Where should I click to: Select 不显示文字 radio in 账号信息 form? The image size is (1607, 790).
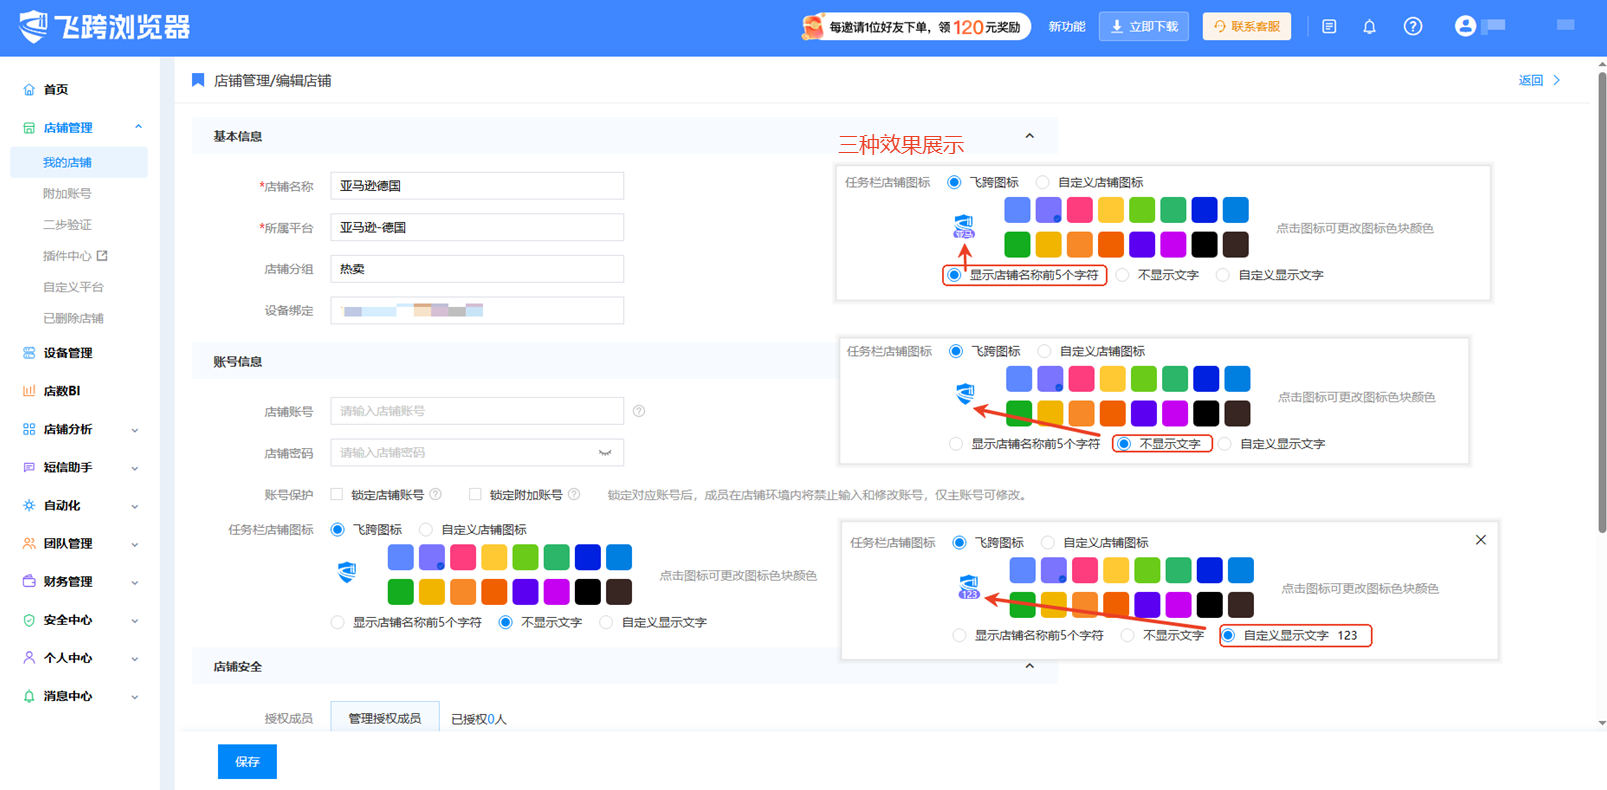tap(506, 623)
